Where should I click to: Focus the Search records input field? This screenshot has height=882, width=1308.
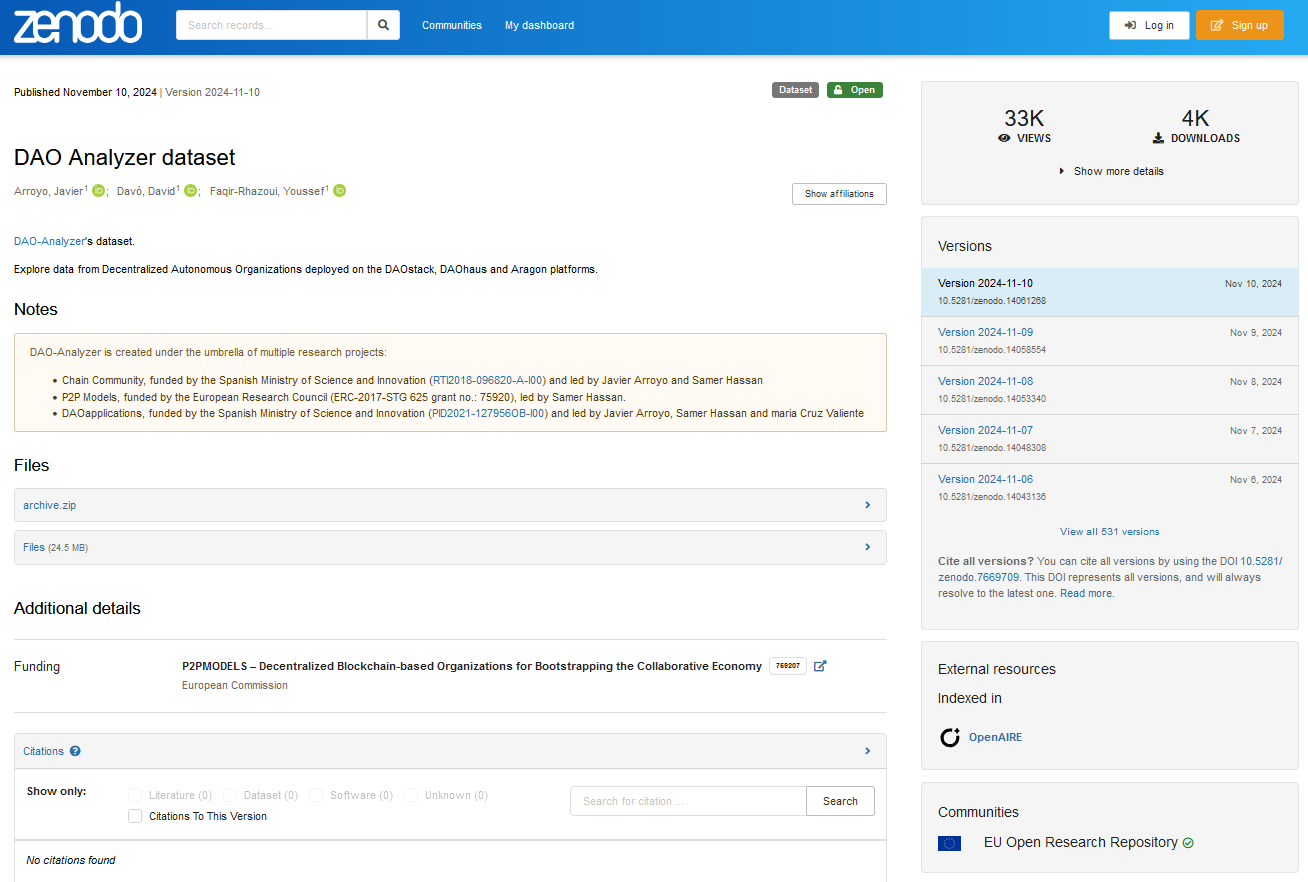click(x=271, y=25)
